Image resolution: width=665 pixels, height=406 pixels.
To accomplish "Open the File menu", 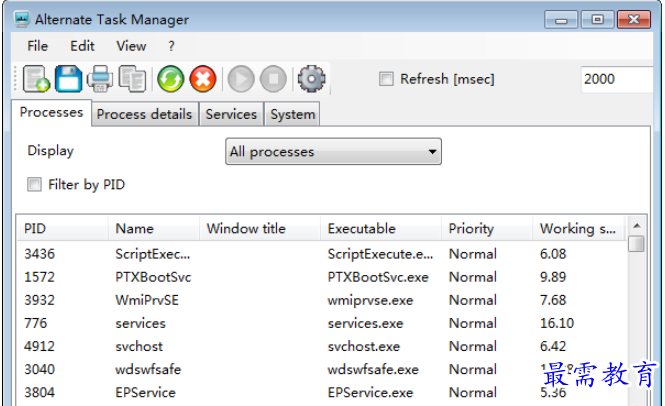I will tap(37, 46).
